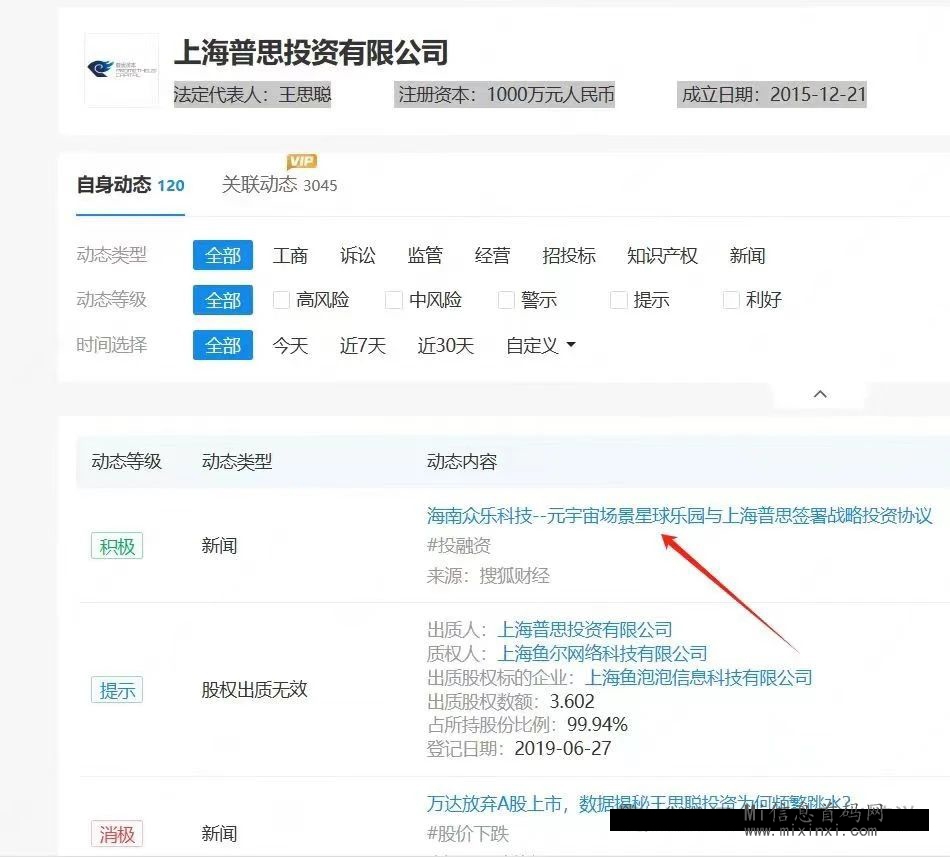Tick the 提示 level checkbox
The height and width of the screenshot is (857, 950).
point(619,300)
